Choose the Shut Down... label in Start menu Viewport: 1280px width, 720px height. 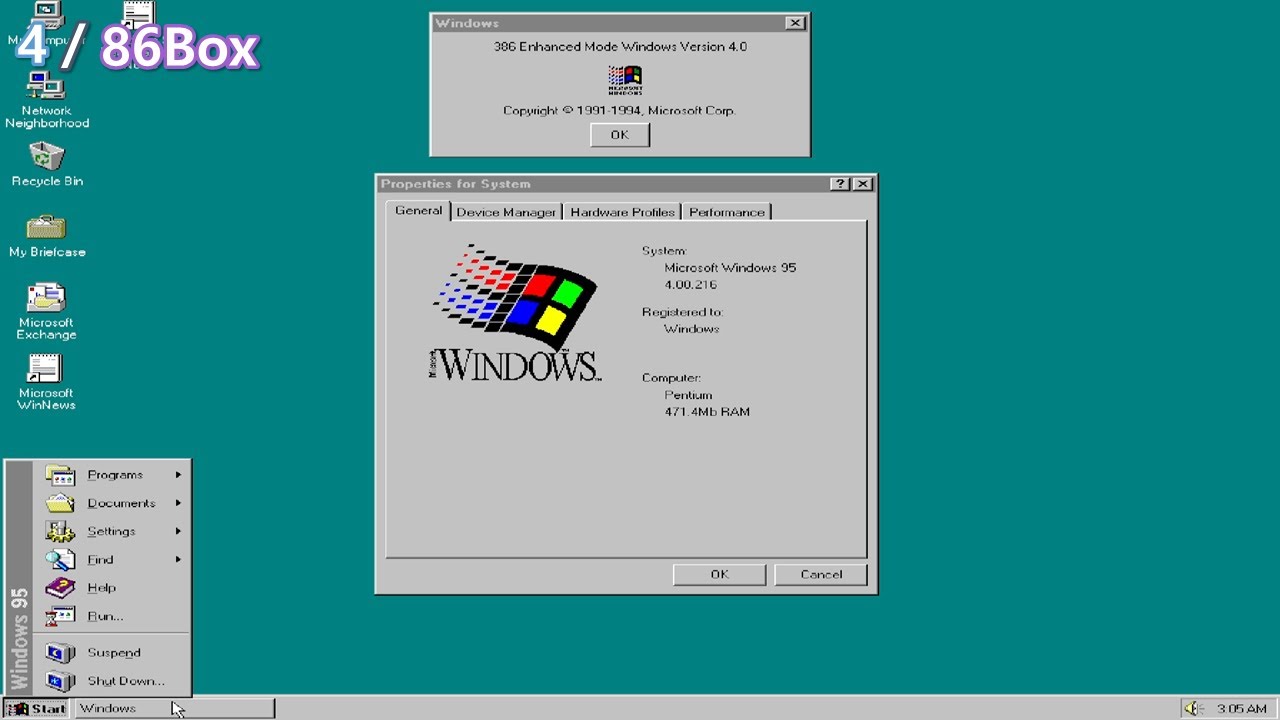(x=126, y=681)
